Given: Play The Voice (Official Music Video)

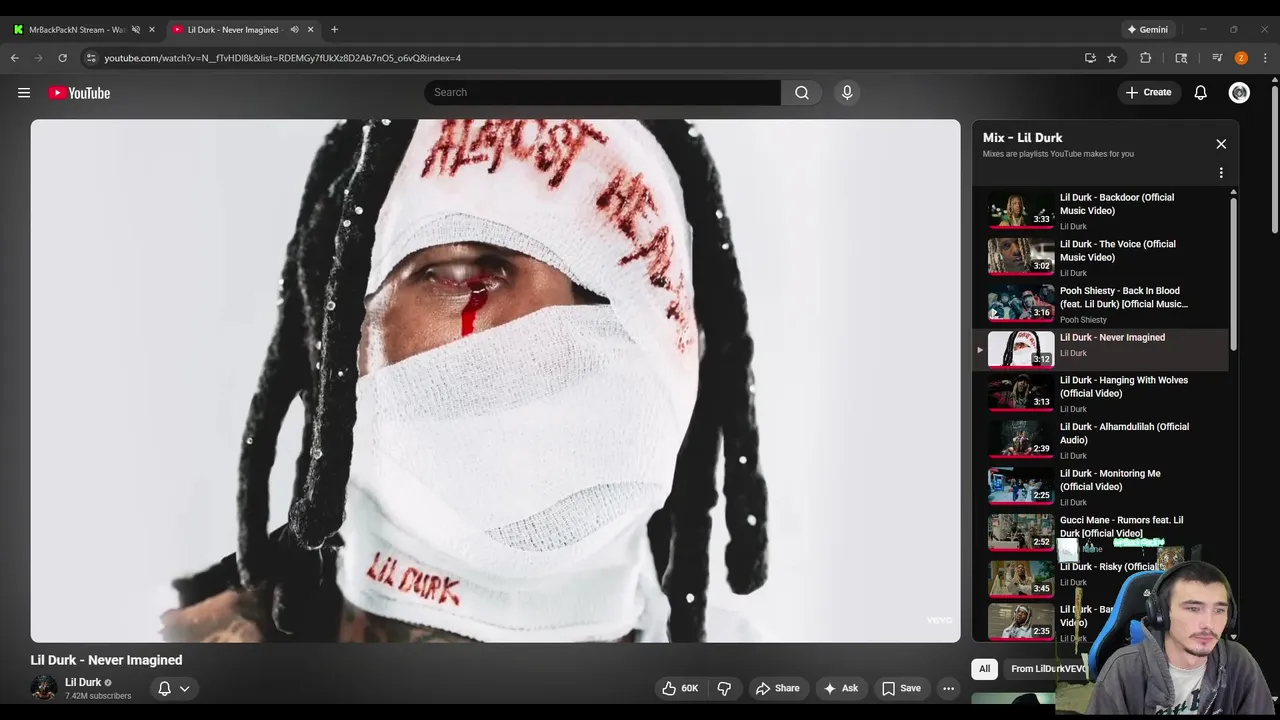Looking at the screenshot, I should point(1118,251).
